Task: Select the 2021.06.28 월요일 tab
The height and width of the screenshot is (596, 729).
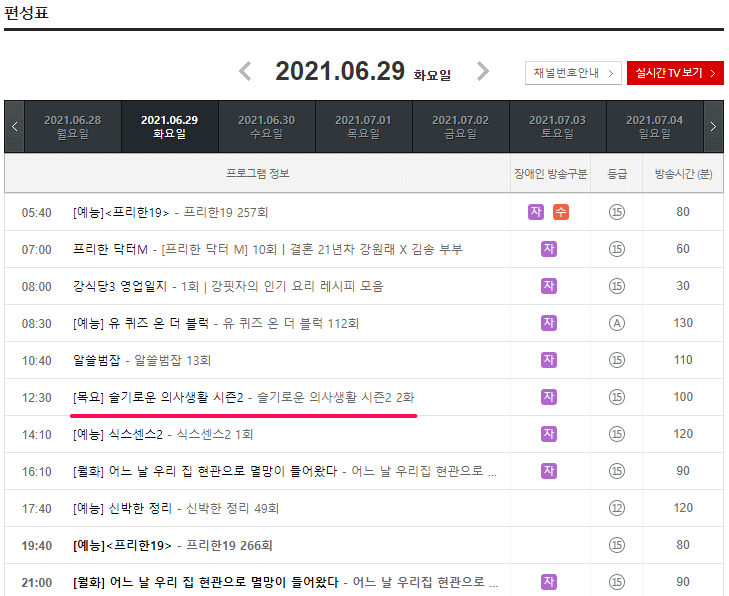Action: [73, 126]
